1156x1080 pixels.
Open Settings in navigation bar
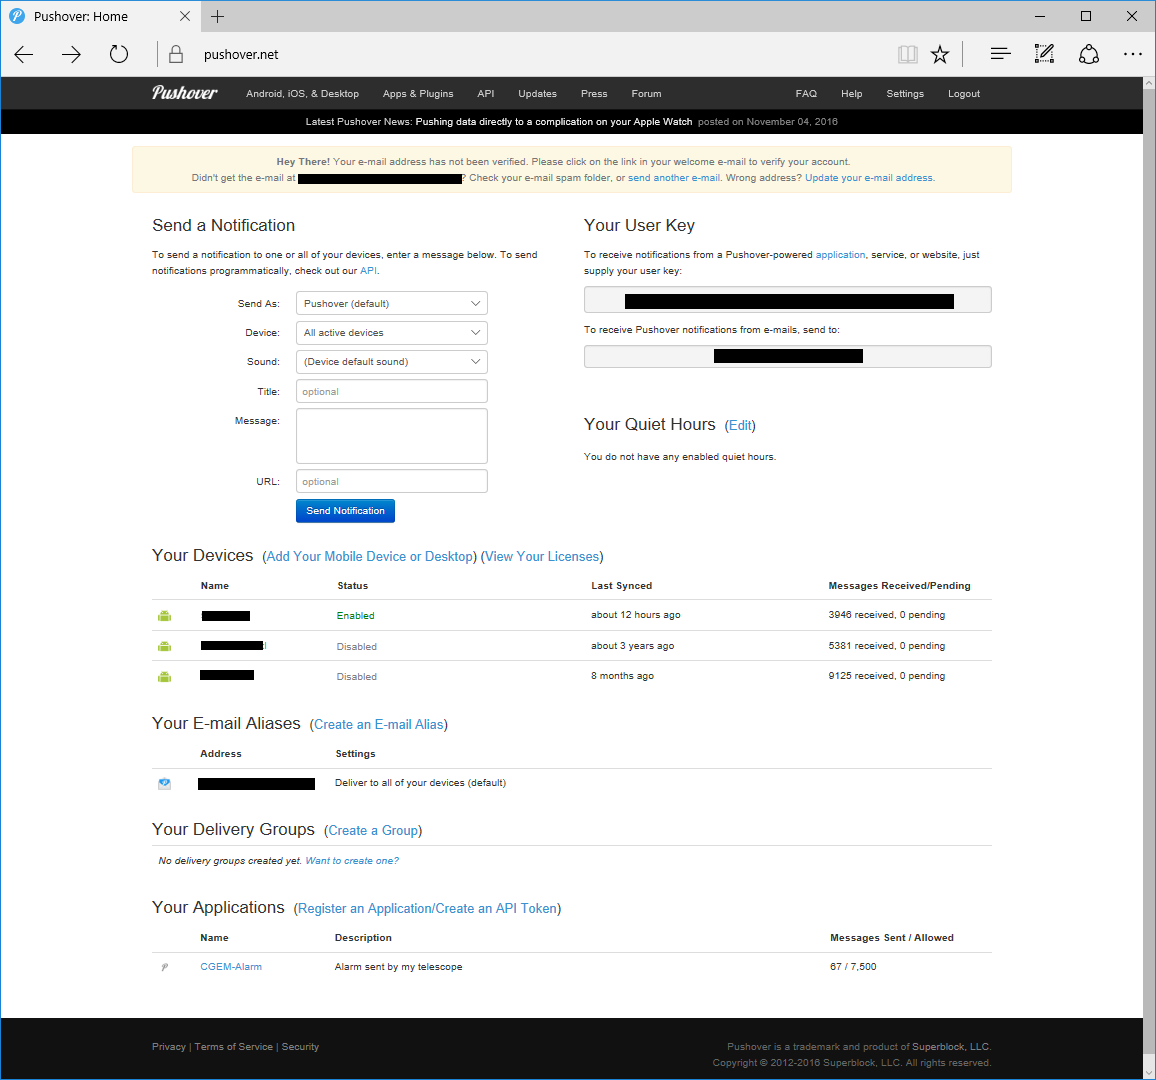tap(905, 94)
